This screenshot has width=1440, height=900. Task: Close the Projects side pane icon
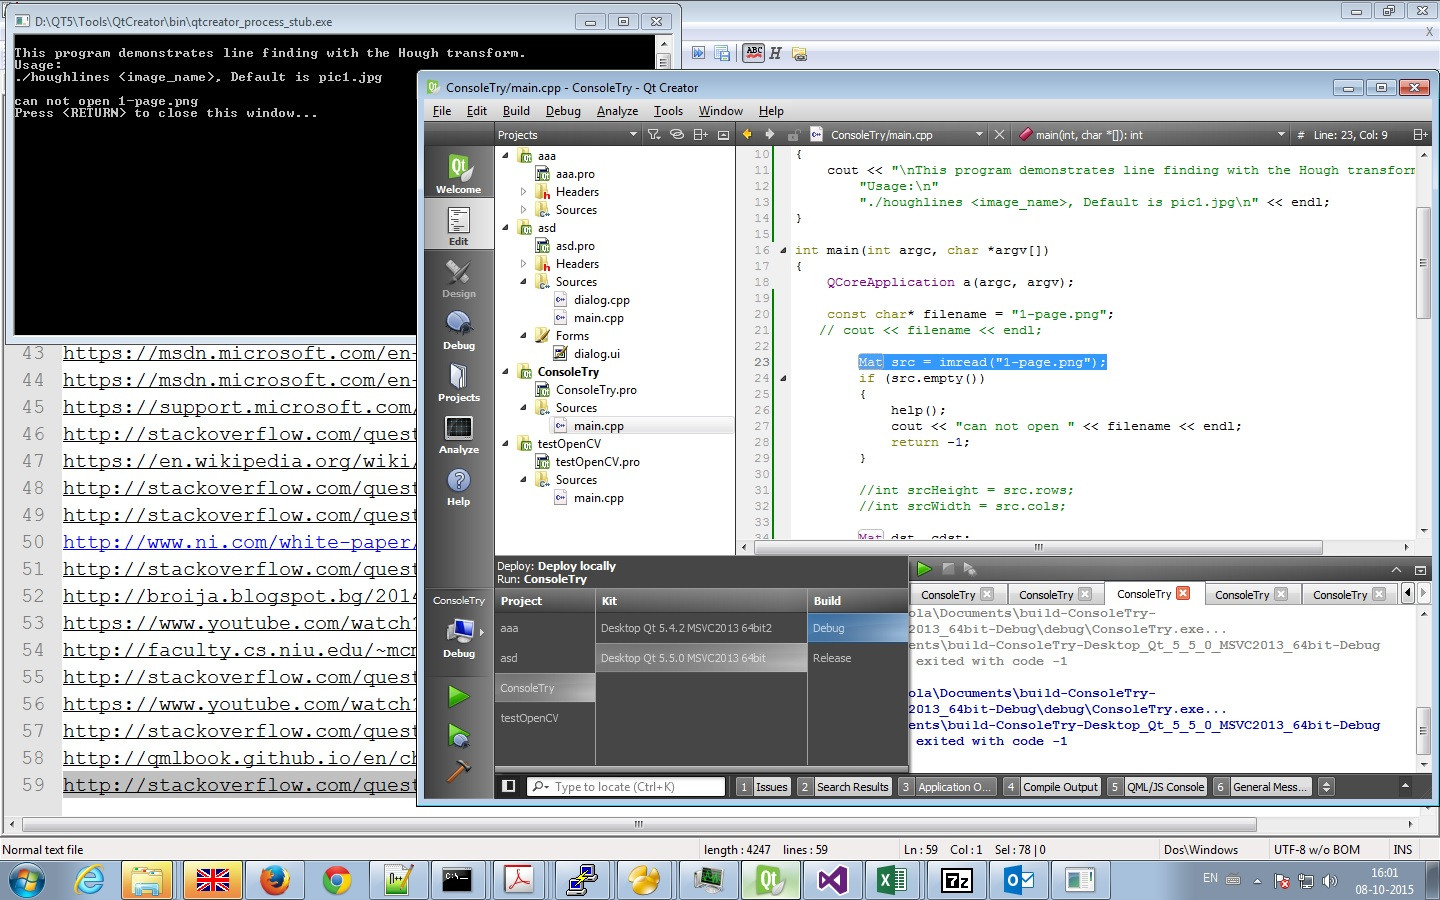[x=723, y=135]
